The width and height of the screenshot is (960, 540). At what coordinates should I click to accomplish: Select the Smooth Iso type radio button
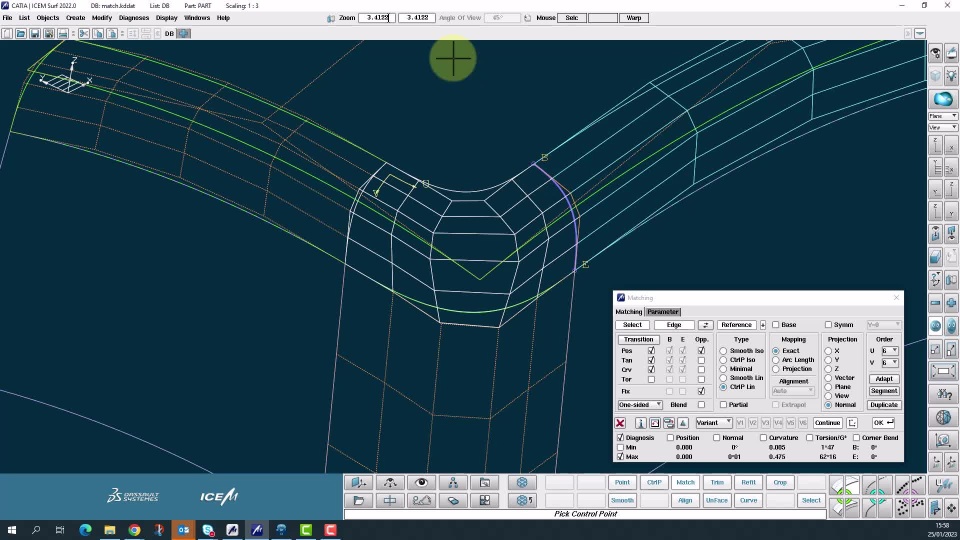click(723, 351)
